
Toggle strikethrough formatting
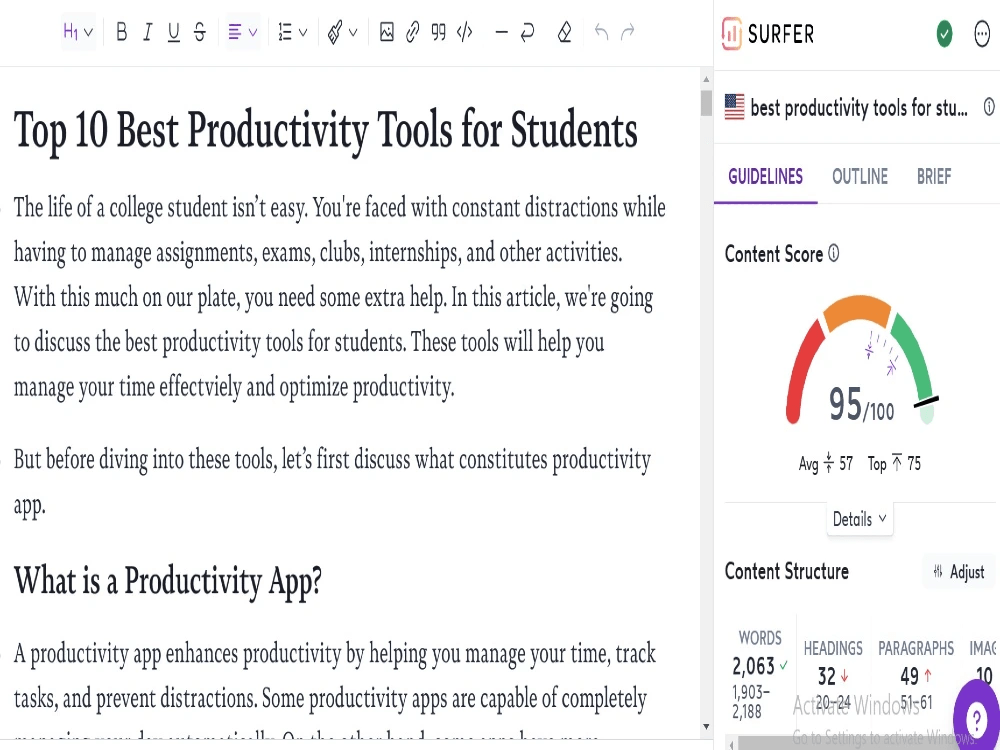coord(200,32)
